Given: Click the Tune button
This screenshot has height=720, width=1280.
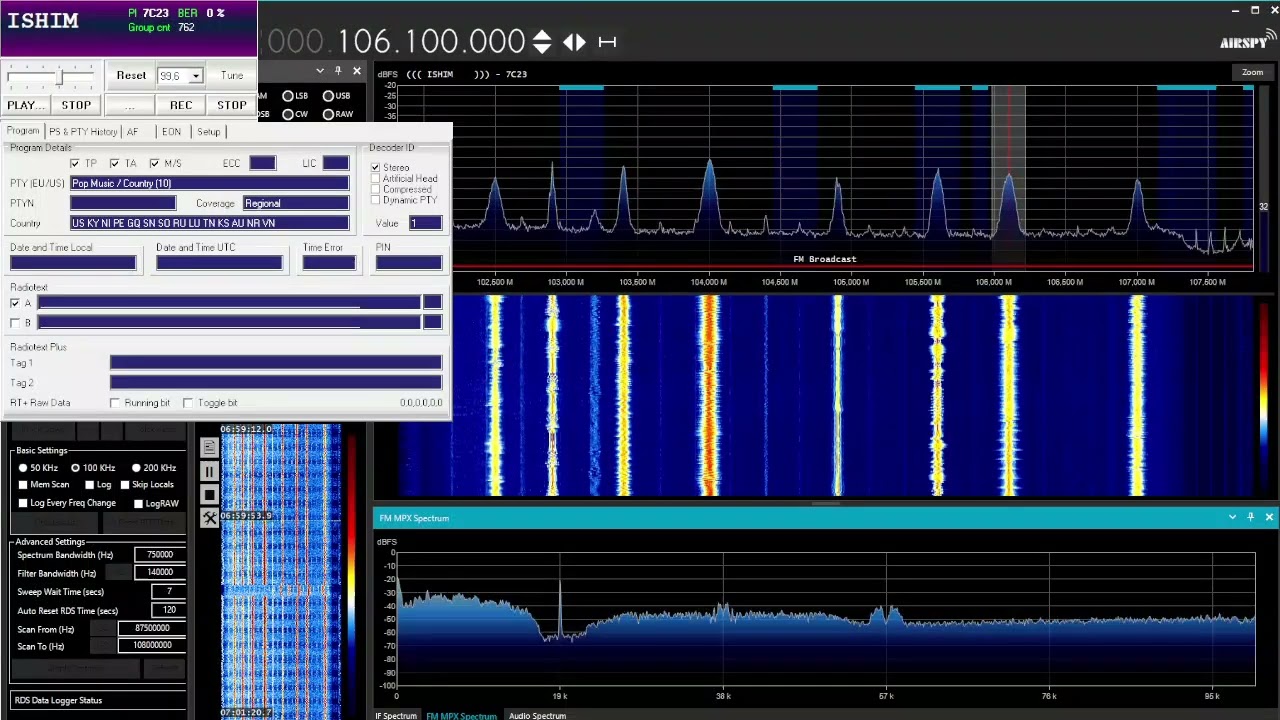Looking at the screenshot, I should pos(232,76).
